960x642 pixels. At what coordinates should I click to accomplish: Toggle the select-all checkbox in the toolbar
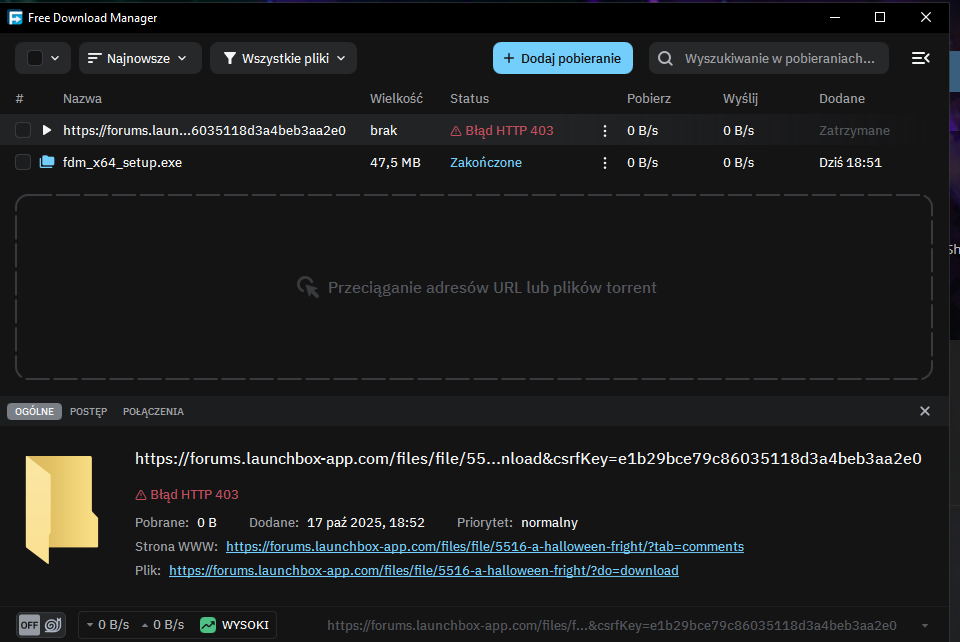coord(35,58)
